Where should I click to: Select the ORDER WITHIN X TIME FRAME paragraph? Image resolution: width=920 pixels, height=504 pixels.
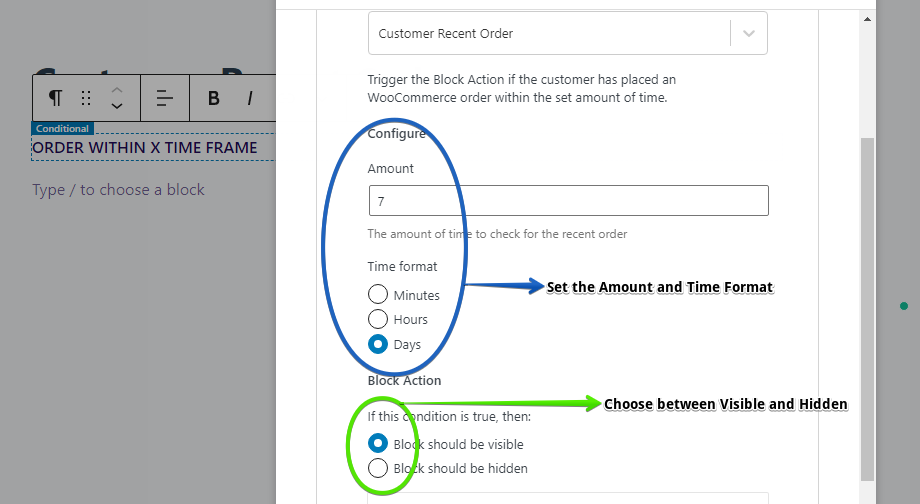145,147
